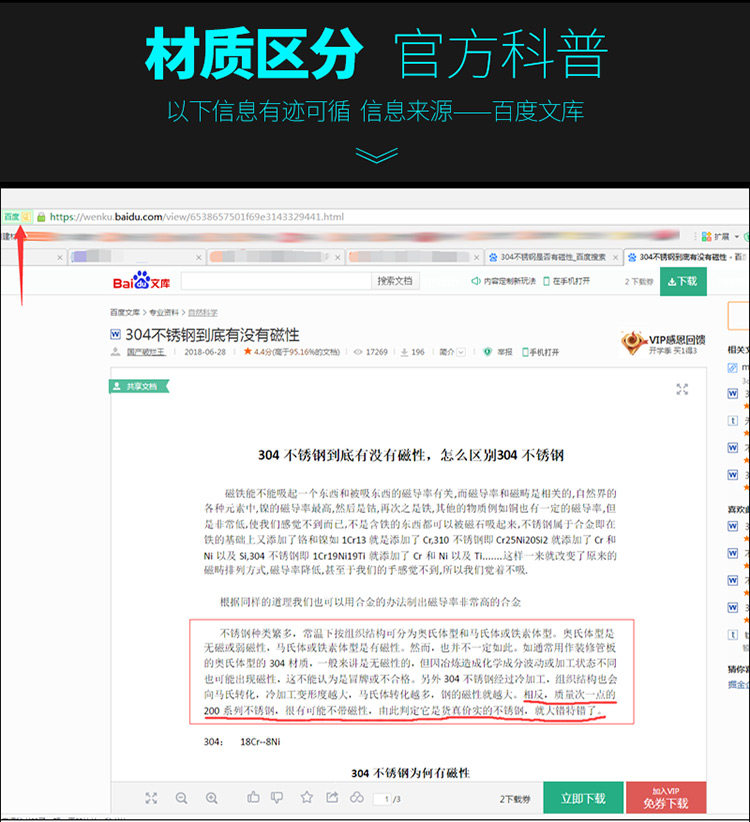The height and width of the screenshot is (822, 750).
Task: Open the 自然科学 breadcrumb link
Action: [203, 312]
